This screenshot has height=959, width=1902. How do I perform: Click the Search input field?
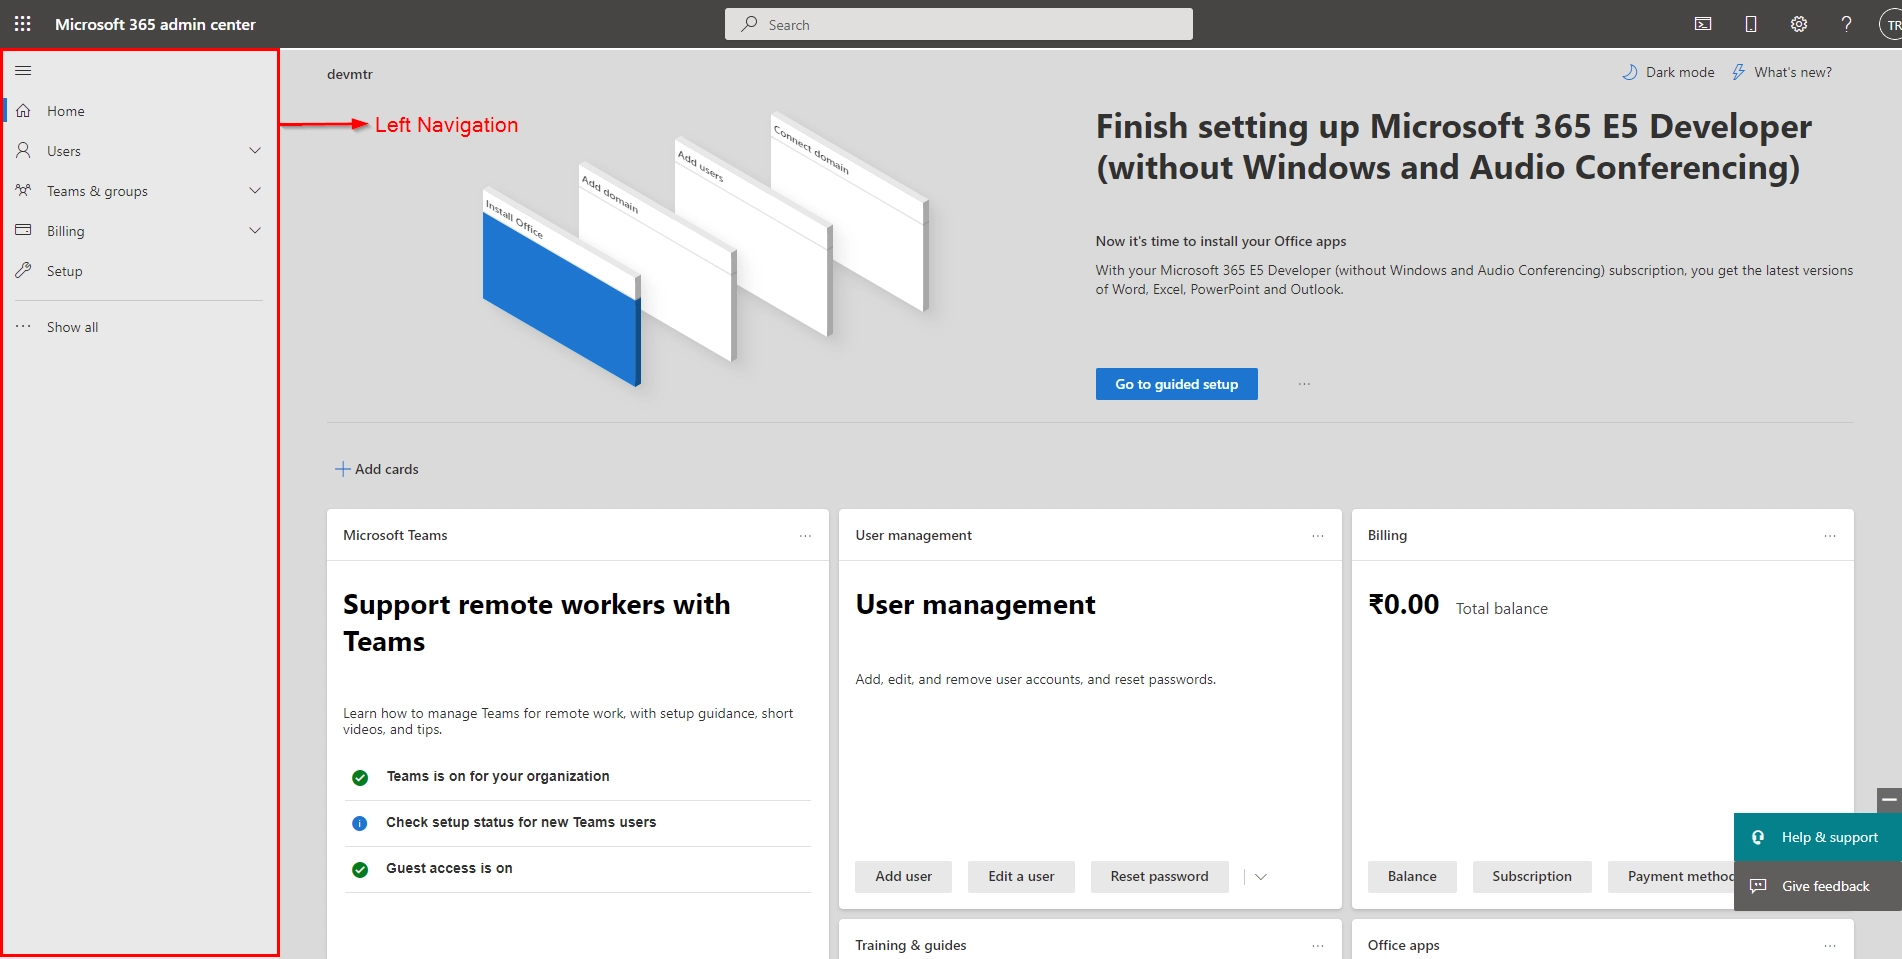(958, 24)
